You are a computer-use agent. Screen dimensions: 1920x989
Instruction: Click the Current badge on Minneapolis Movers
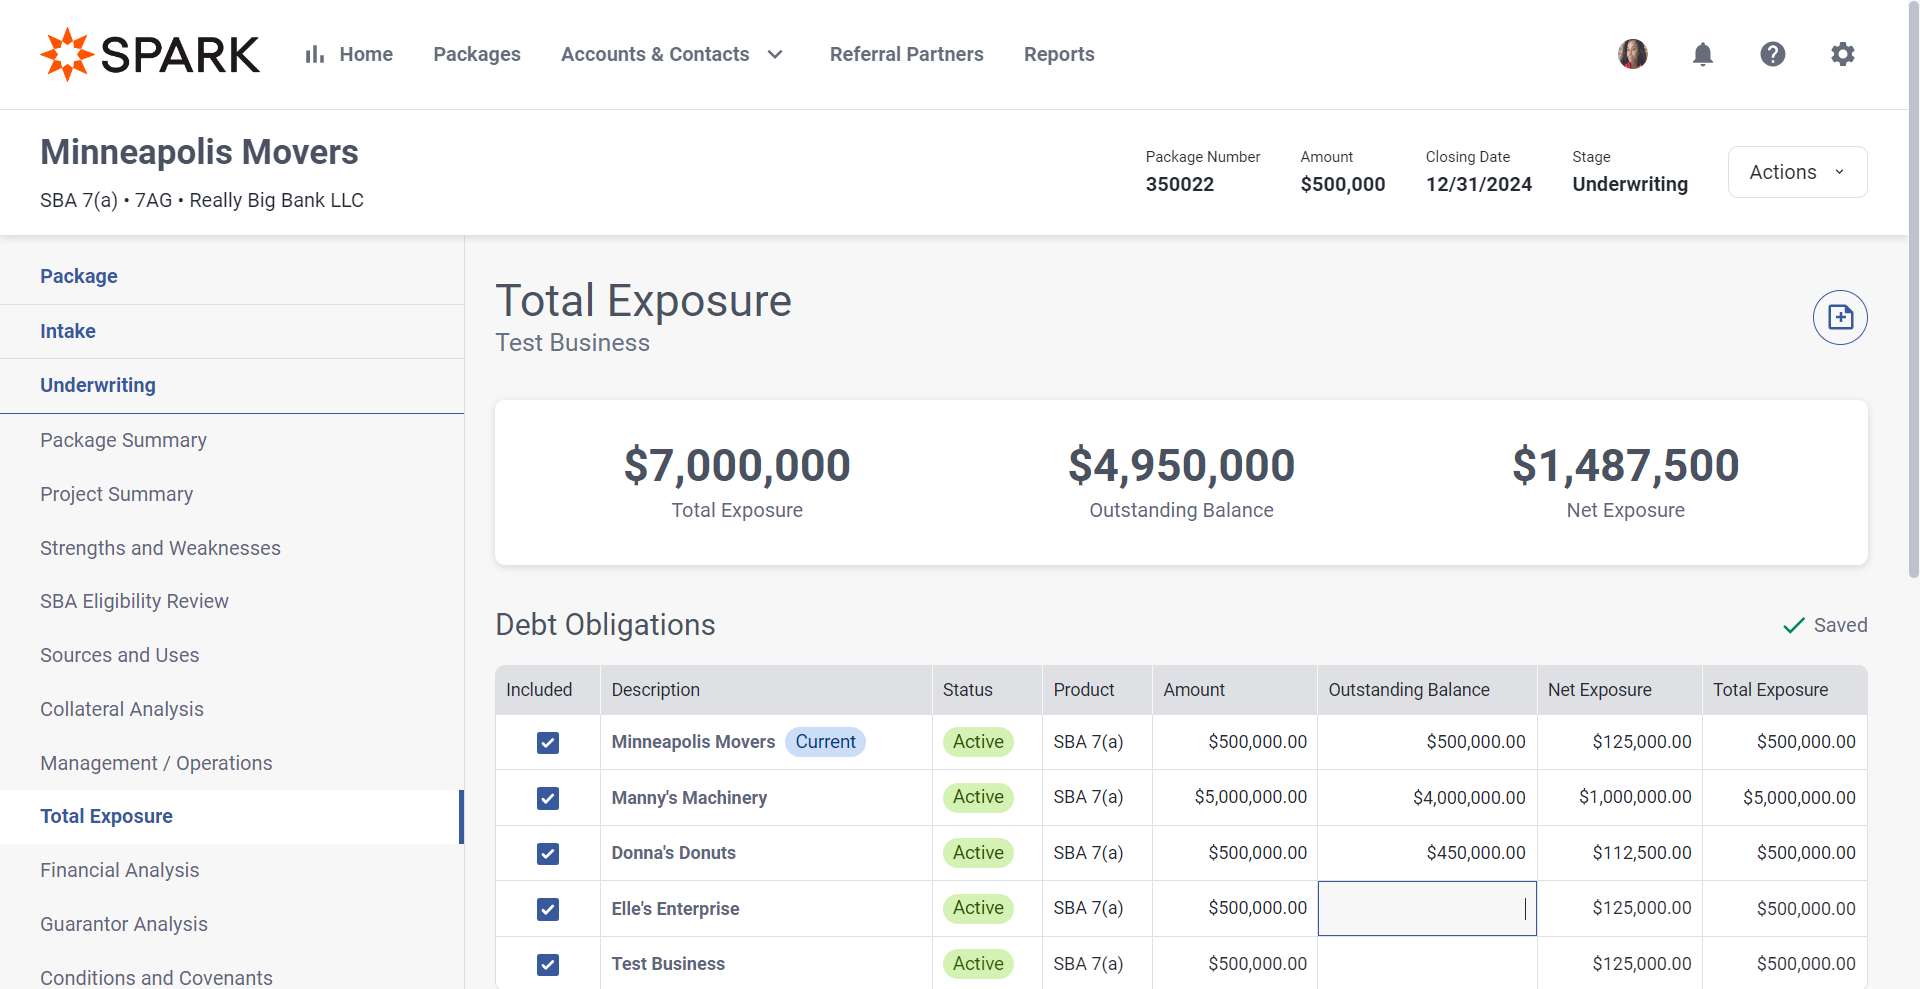pyautogui.click(x=825, y=742)
